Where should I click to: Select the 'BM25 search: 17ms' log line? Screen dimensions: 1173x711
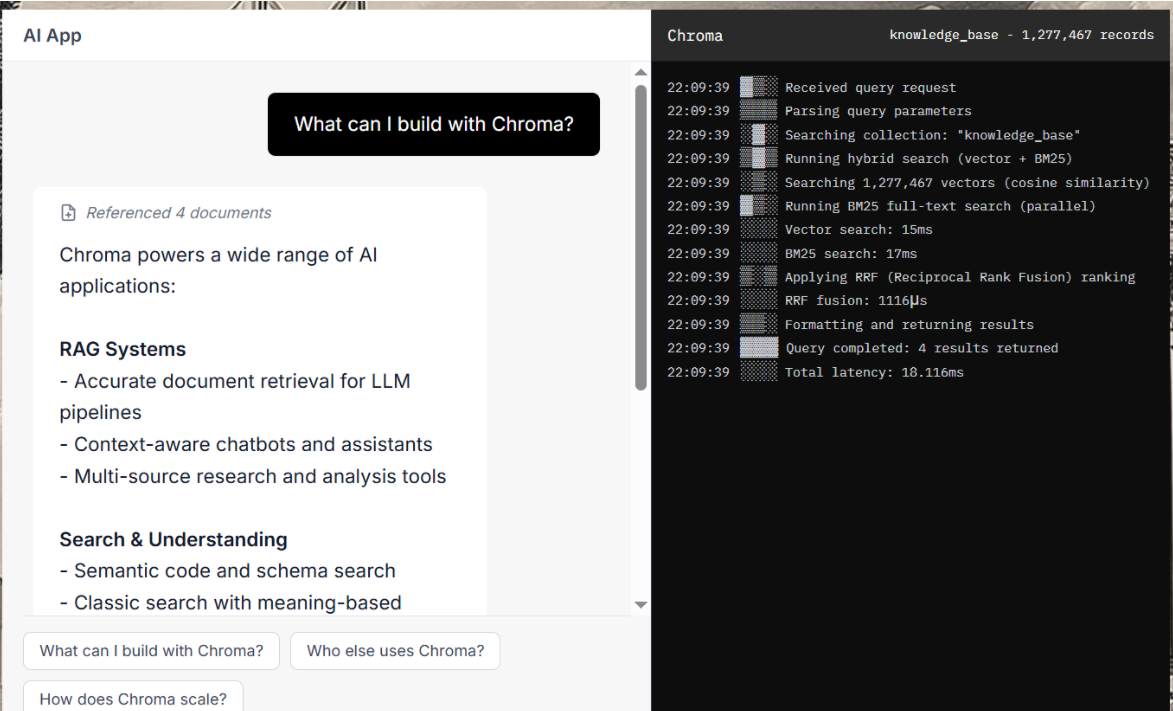[851, 254]
